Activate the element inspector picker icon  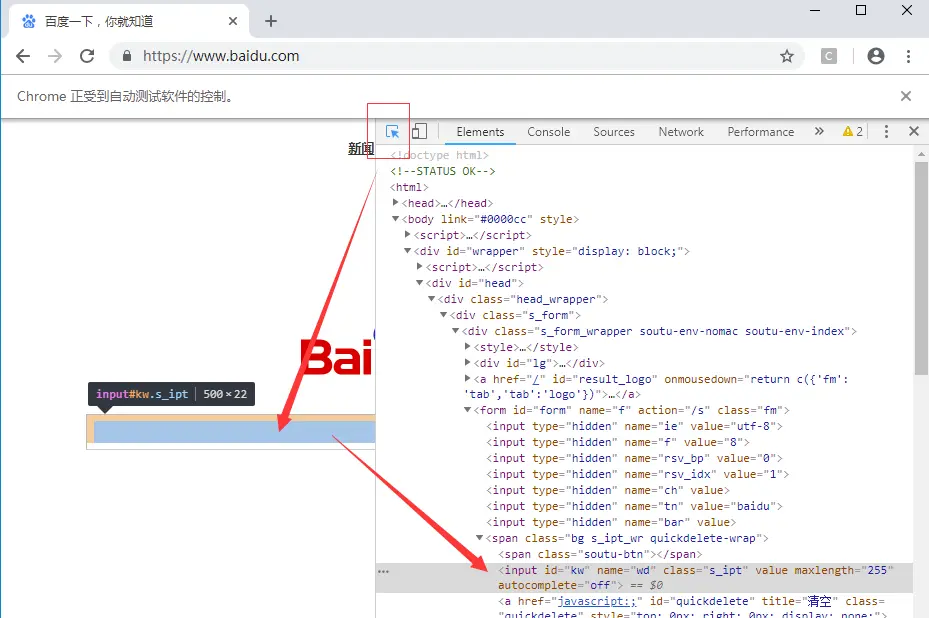click(392, 132)
